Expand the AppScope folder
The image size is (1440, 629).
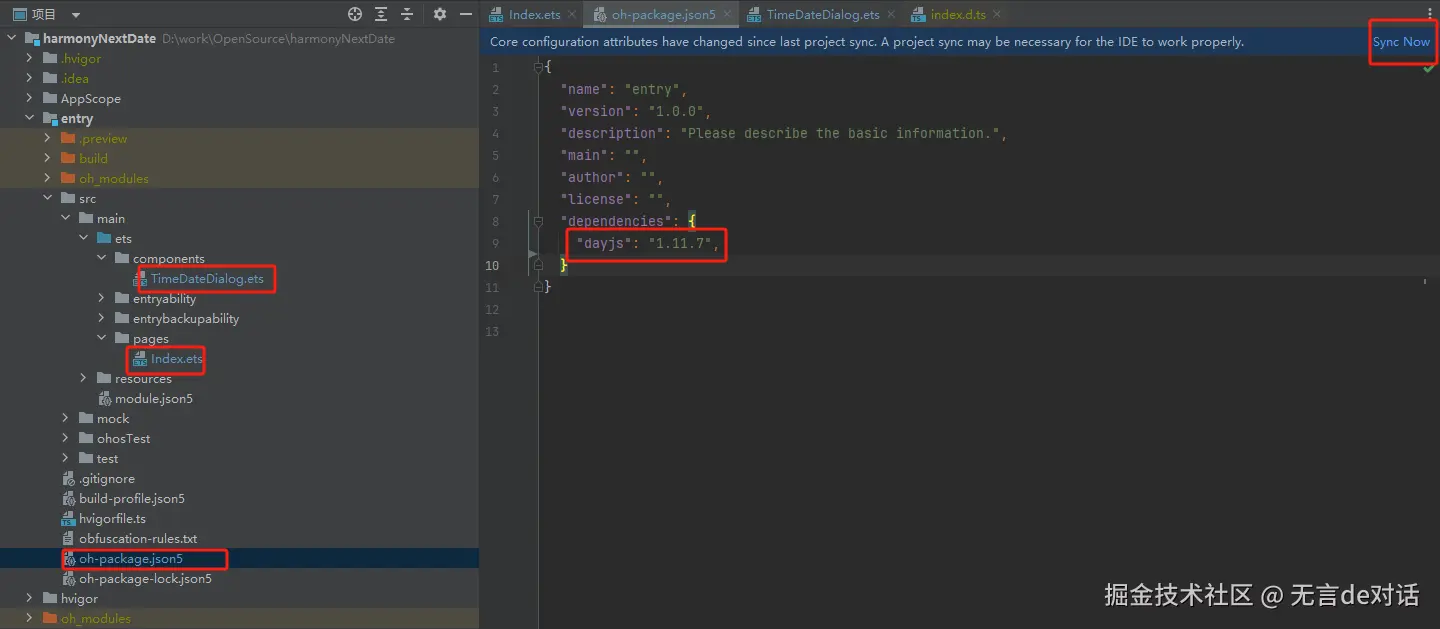[x=30, y=98]
